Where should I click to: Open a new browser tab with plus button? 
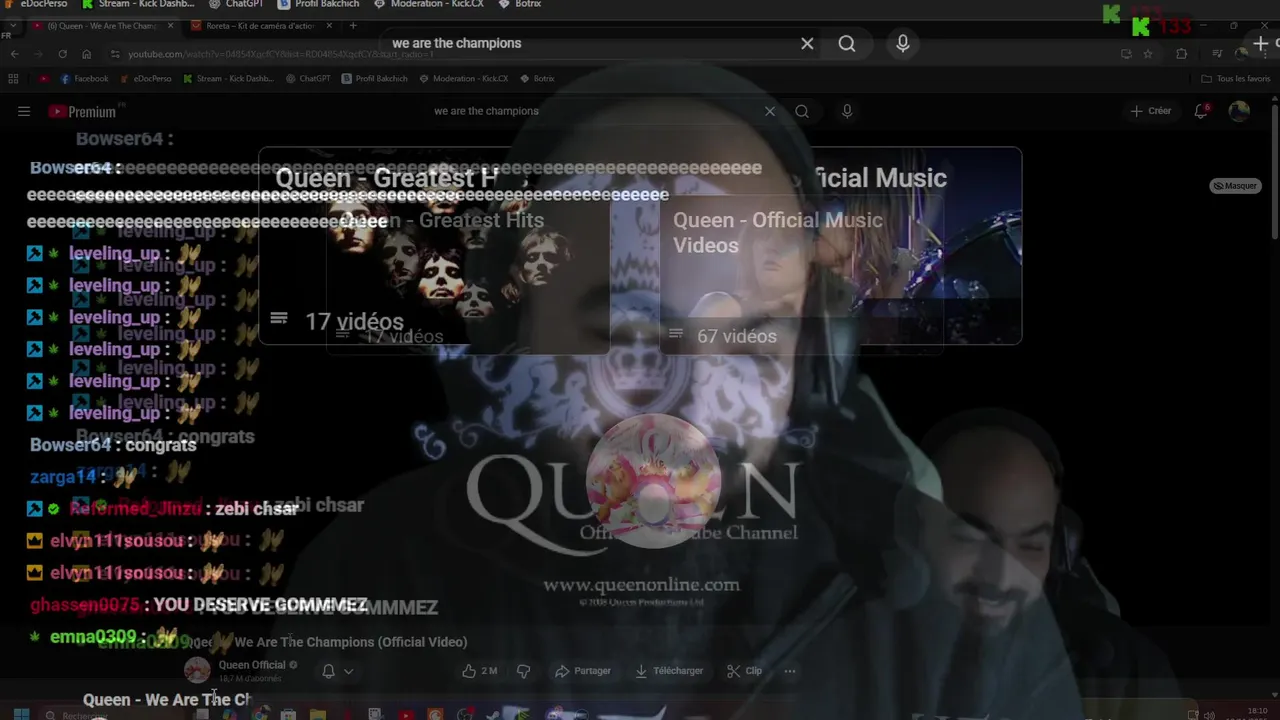click(x=352, y=26)
